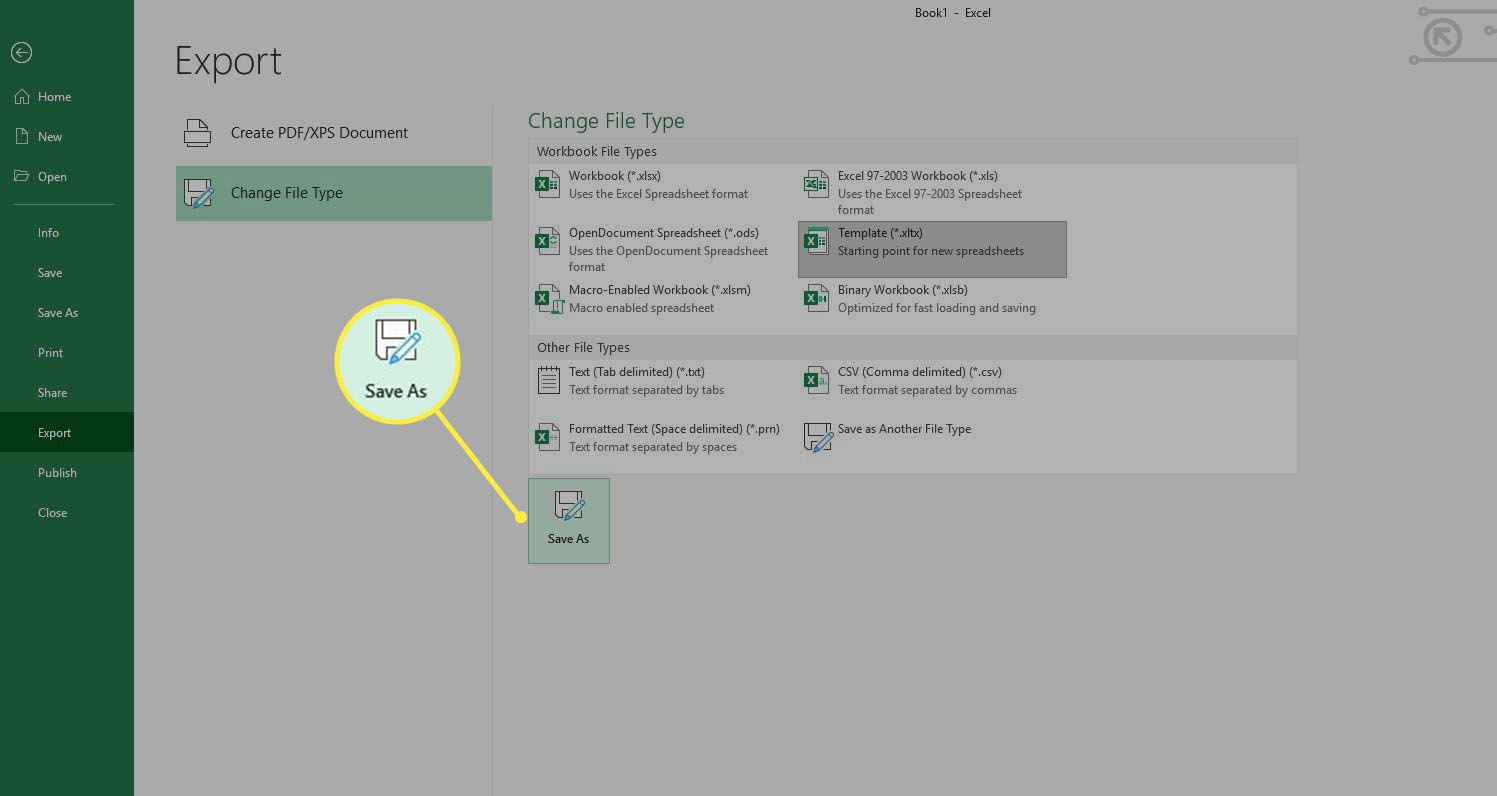Choose Template (*.xltx) label
The width and height of the screenshot is (1497, 796).
pyautogui.click(x=880, y=233)
